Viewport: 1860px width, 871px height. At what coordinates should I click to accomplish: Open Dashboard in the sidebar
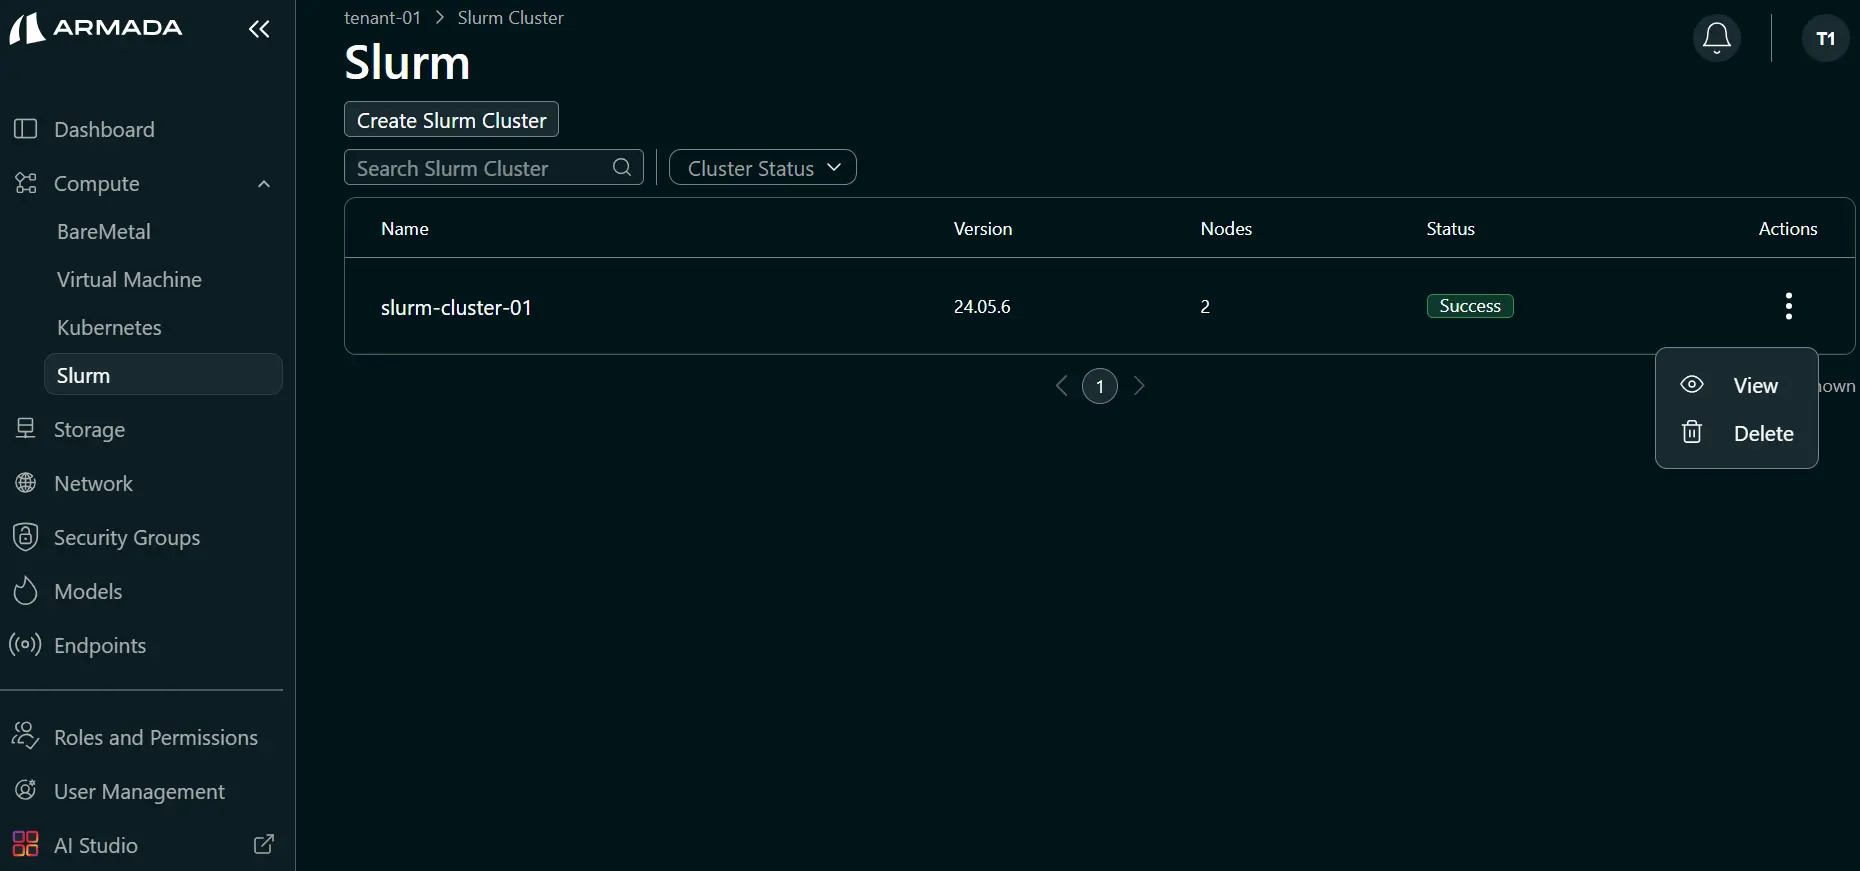click(x=104, y=129)
